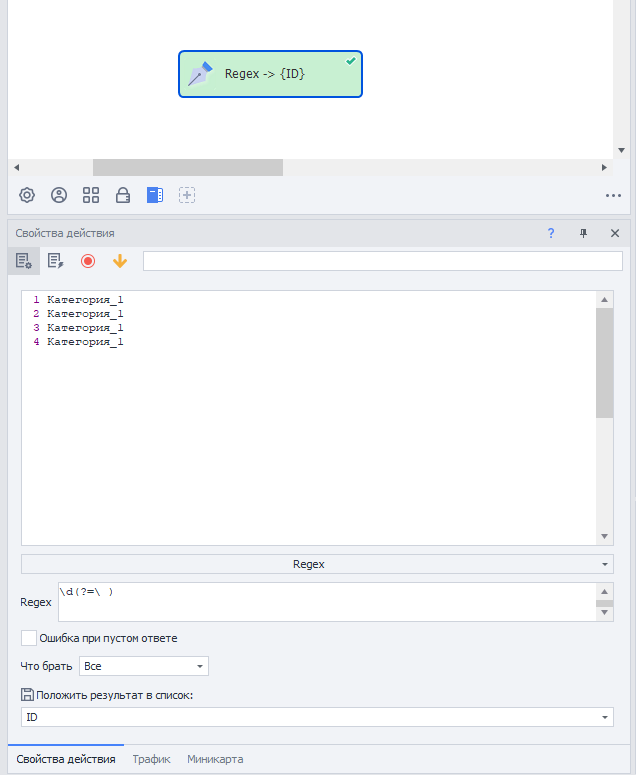Switch to Свойства действия tab
The height and width of the screenshot is (775, 636).
coord(66,759)
